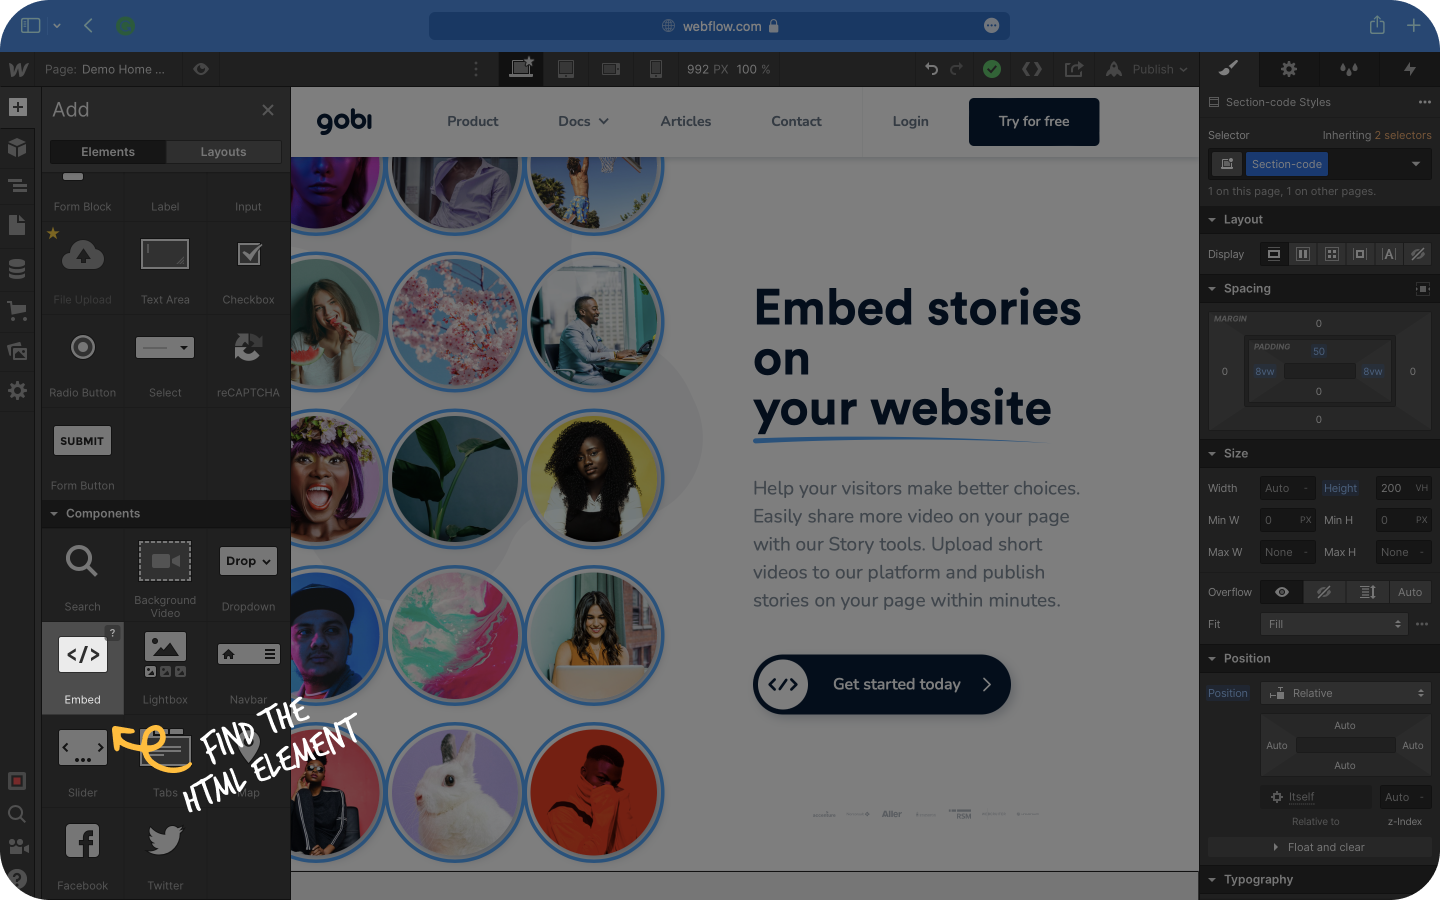Open the CMS Collections sidebar panel

[x=17, y=269]
